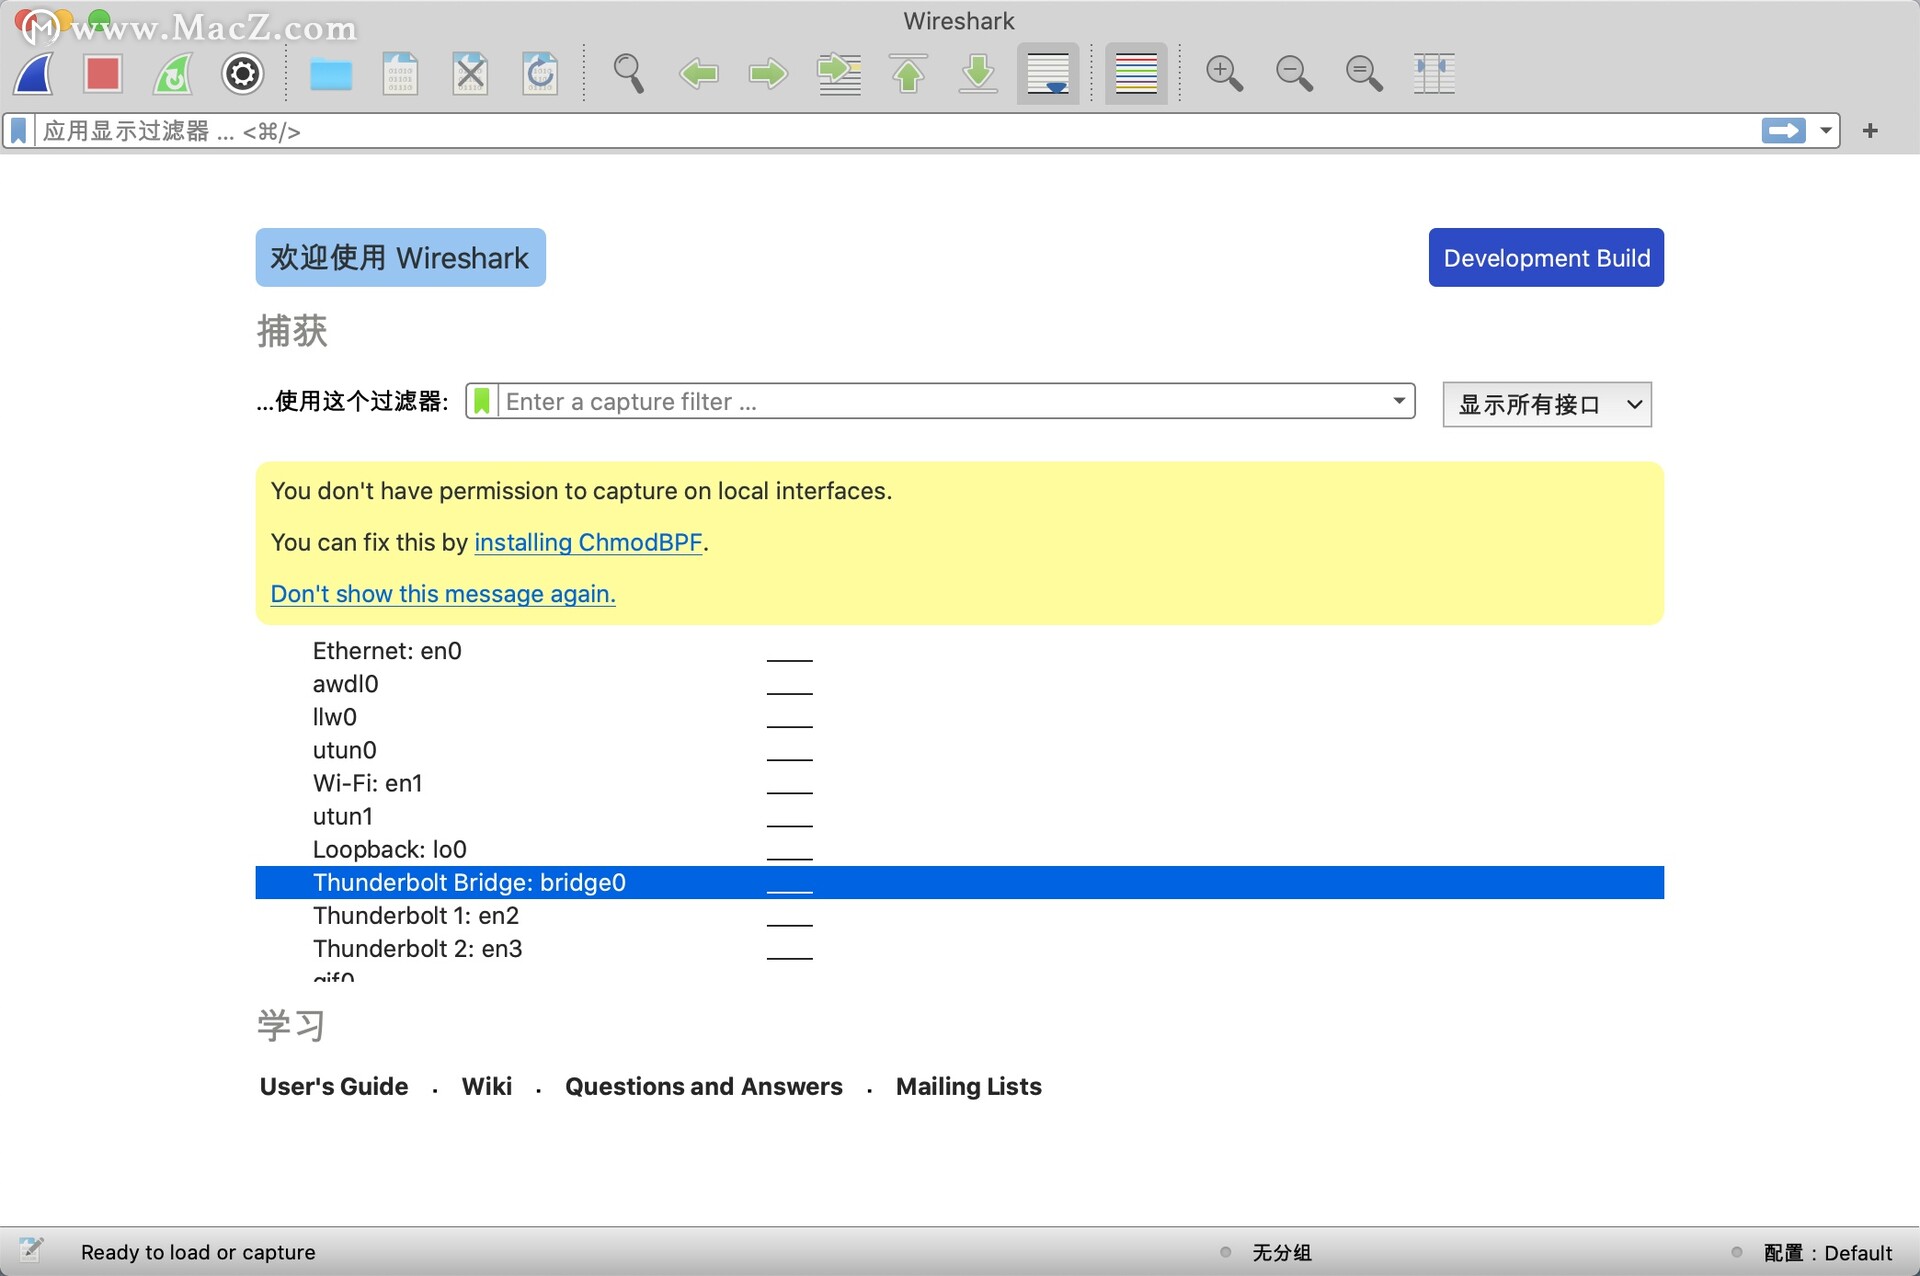The image size is (1920, 1276).
Task: Save the capture file with the toolbar icon
Action: point(400,74)
